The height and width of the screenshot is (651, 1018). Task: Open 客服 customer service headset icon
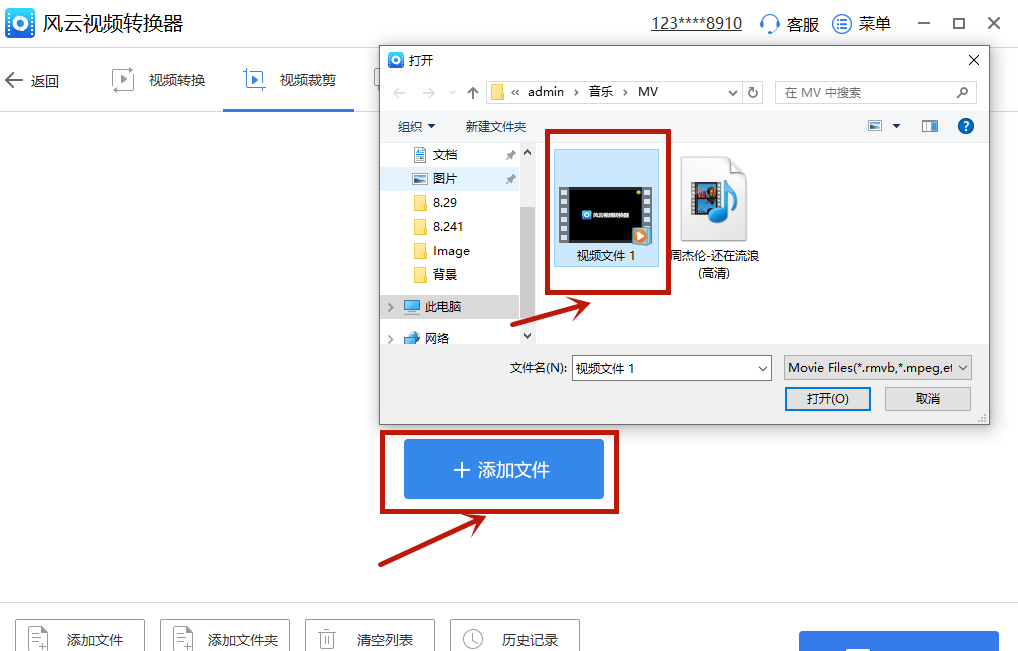769,24
